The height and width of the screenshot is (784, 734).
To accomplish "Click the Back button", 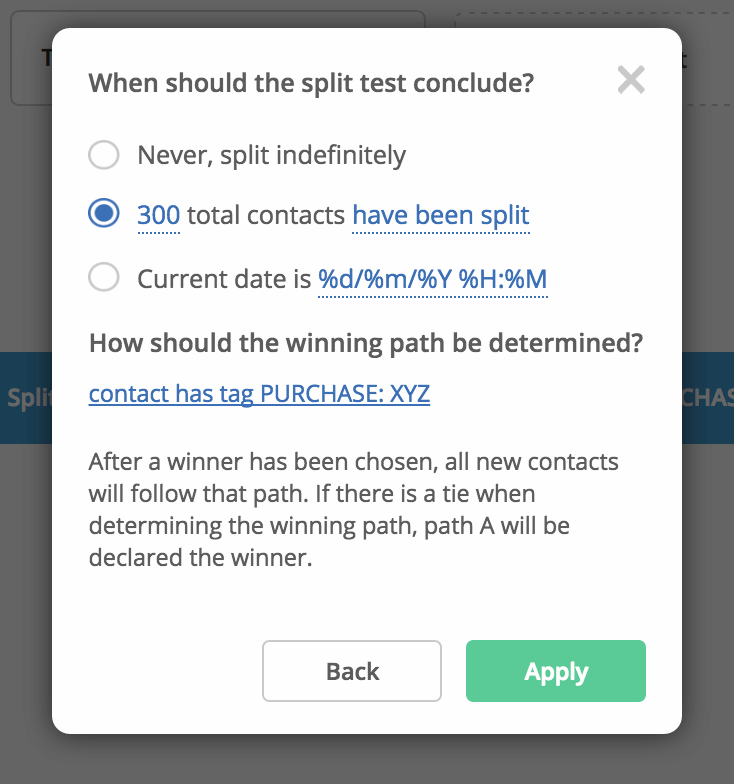I will click(352, 671).
